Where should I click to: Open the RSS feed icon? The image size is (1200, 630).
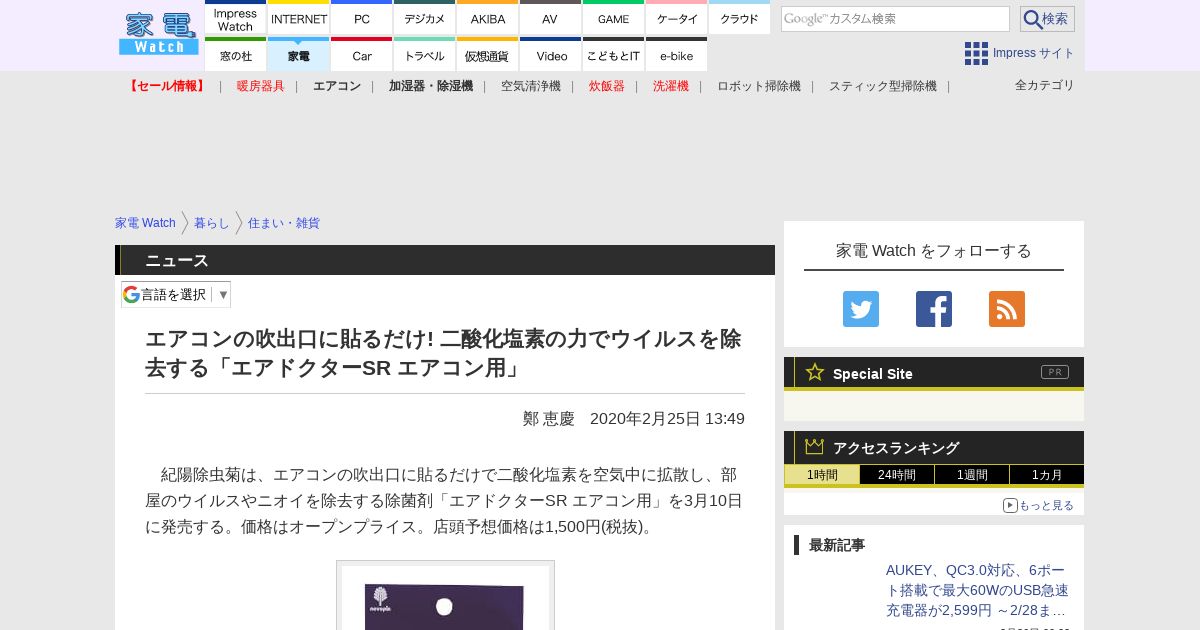click(x=1007, y=309)
